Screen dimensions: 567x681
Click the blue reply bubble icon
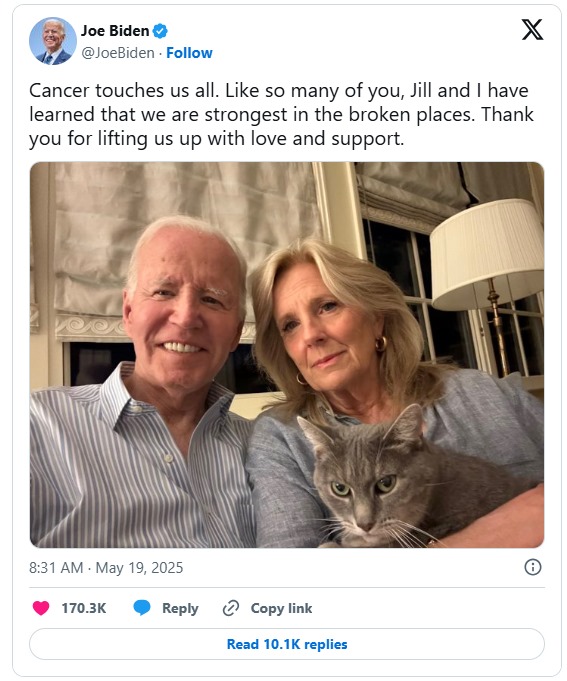coord(142,608)
